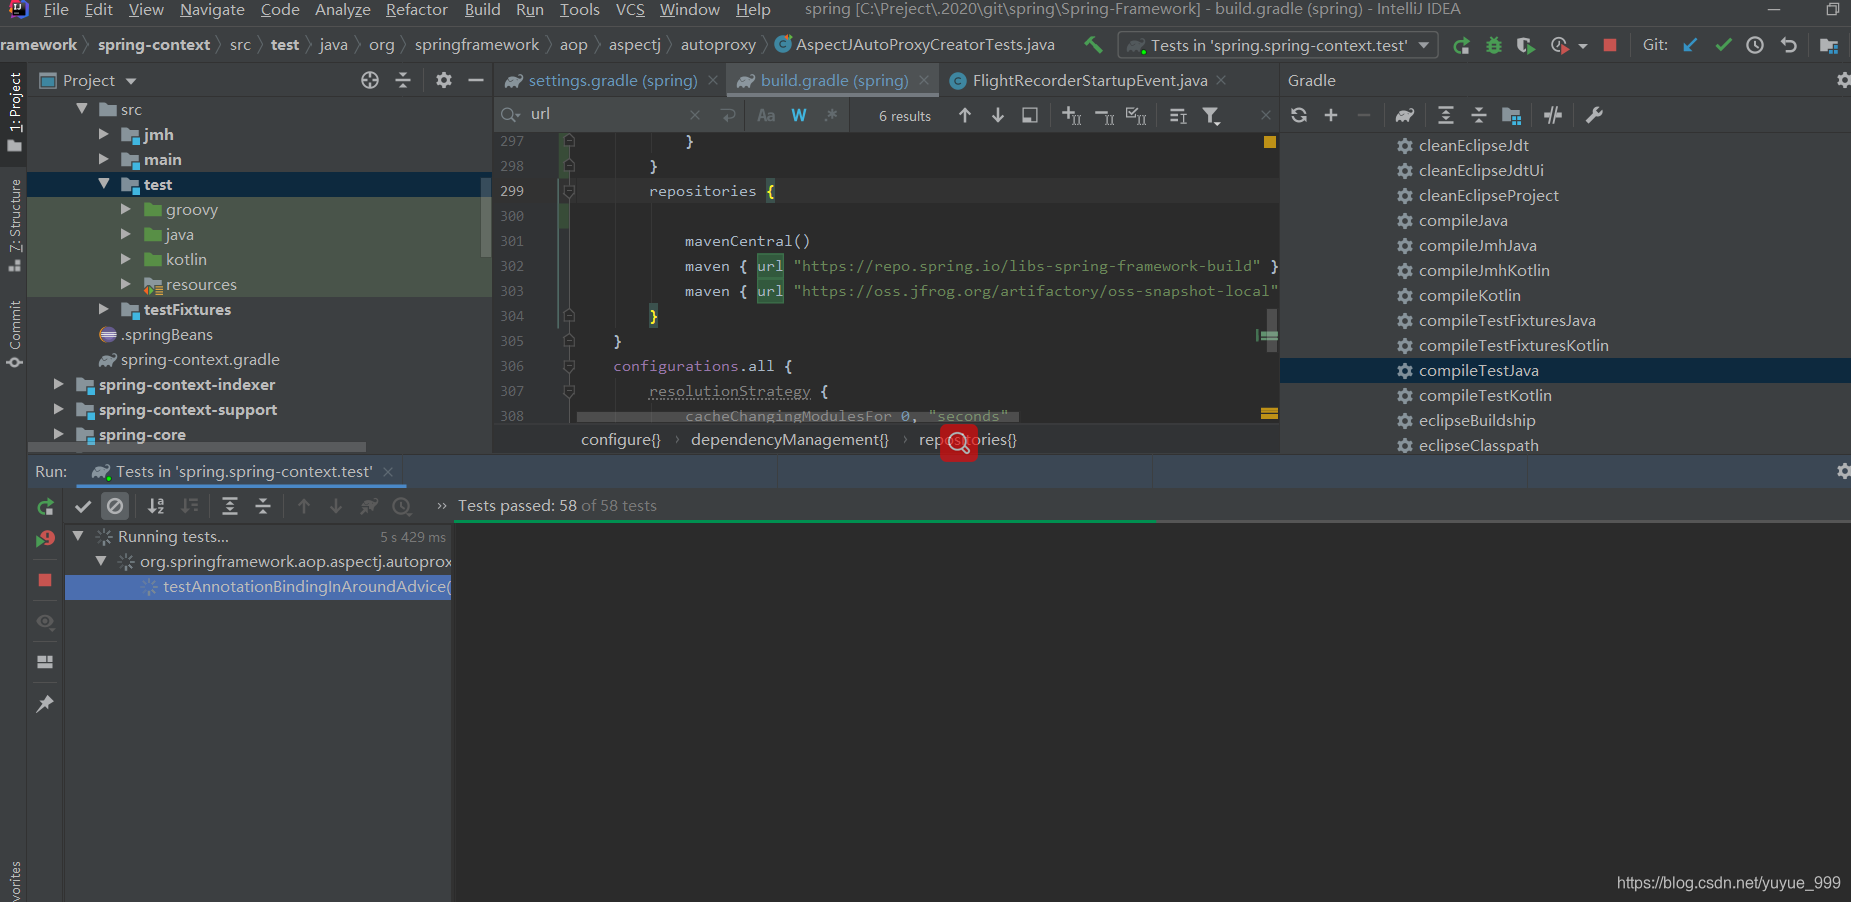Click Git rollback undo icon
The width and height of the screenshot is (1851, 902).
[1789, 45]
